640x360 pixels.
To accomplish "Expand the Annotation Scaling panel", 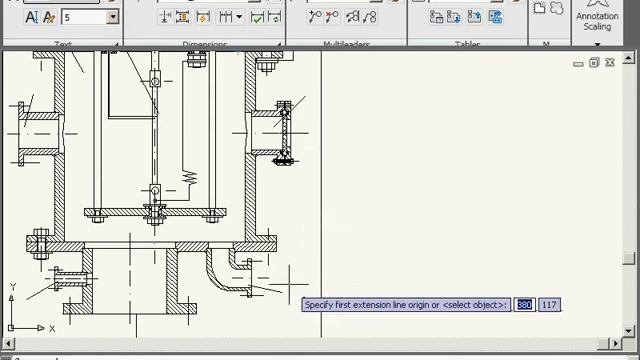I will coord(598,44).
